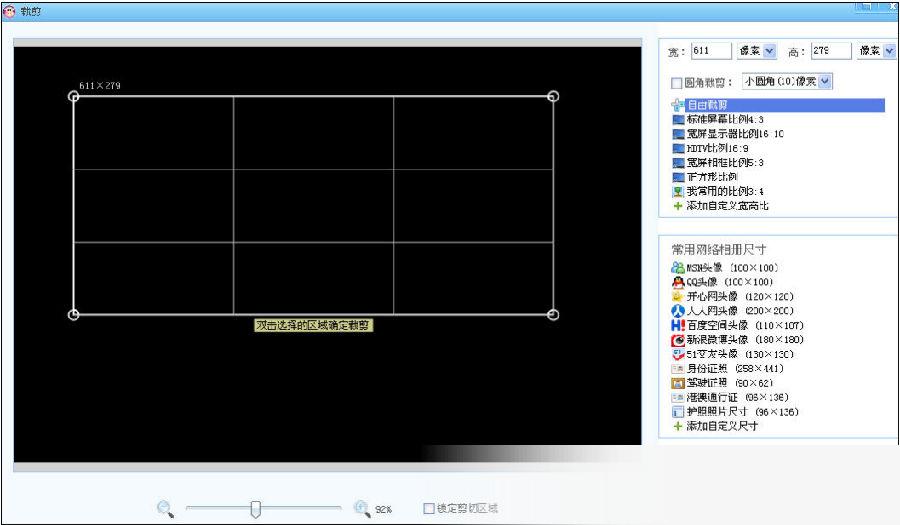
Task: Choose the QQ头像 penguin icon
Action: point(678,282)
